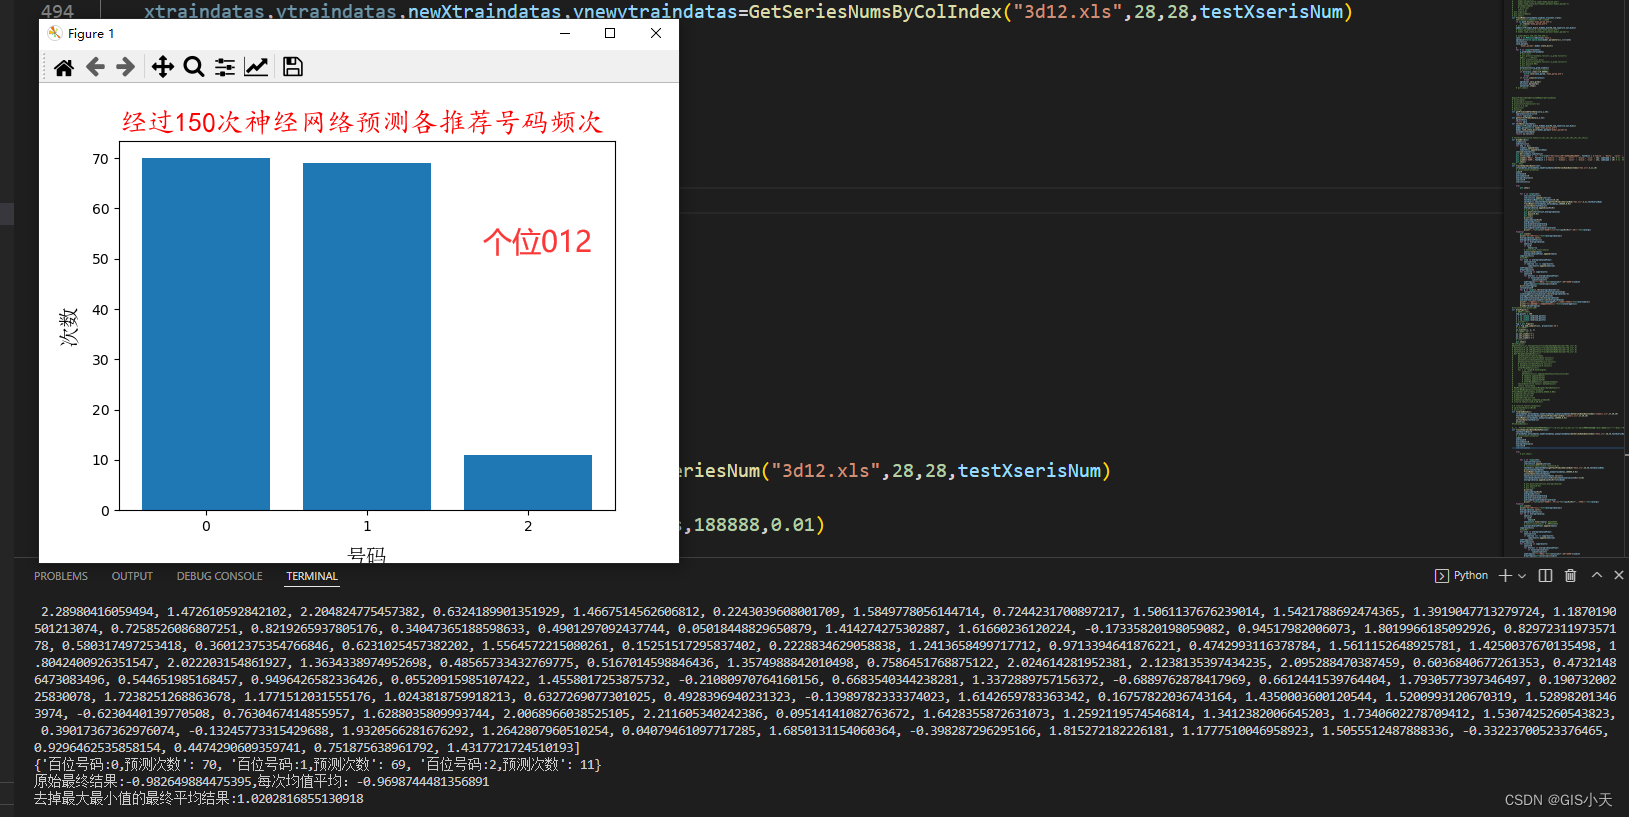Switch to the PROBLEMS panel tab
The width and height of the screenshot is (1629, 817).
tap(61, 576)
